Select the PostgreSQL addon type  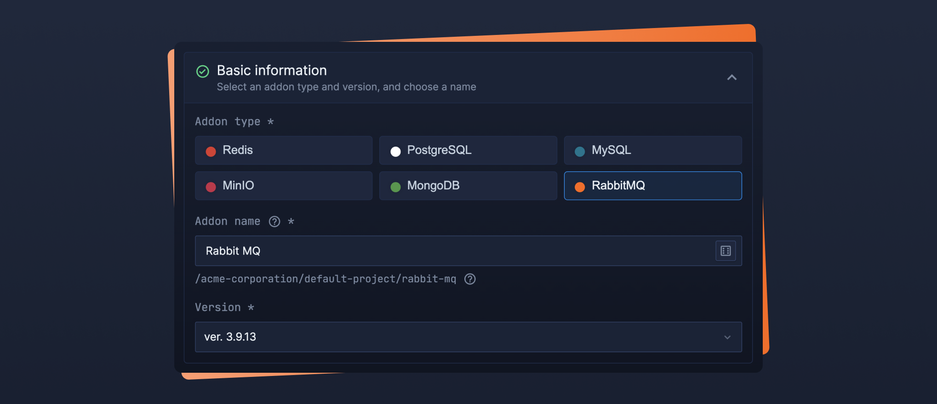(x=468, y=151)
